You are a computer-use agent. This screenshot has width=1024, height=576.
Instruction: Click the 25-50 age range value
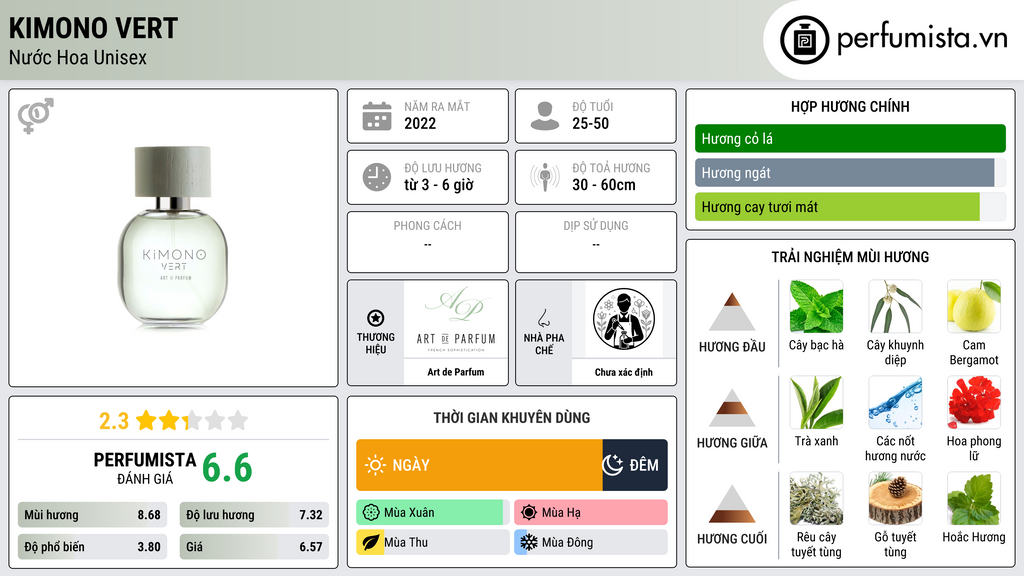click(590, 123)
